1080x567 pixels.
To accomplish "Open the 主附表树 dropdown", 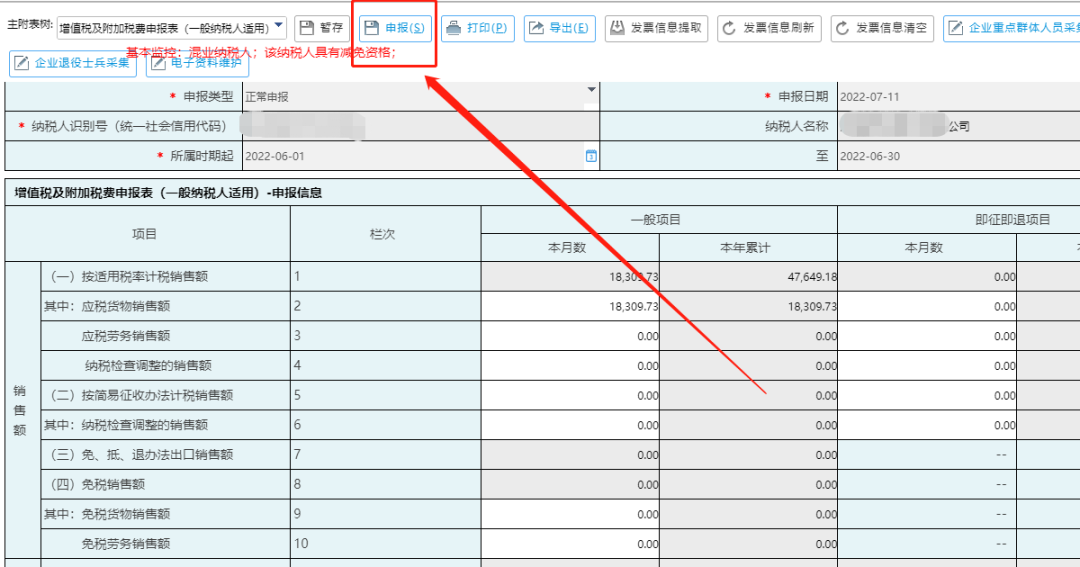I will 172,28.
